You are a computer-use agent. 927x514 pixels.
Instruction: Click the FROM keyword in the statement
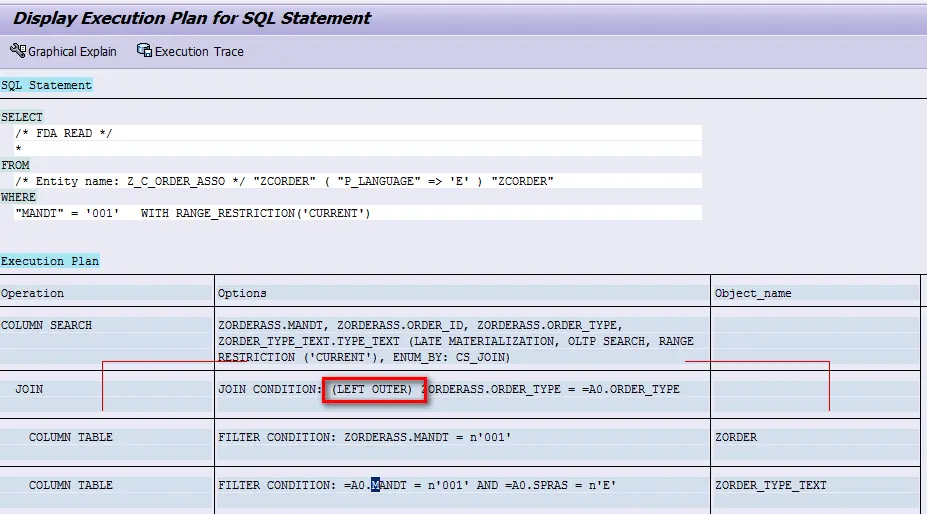(x=16, y=165)
